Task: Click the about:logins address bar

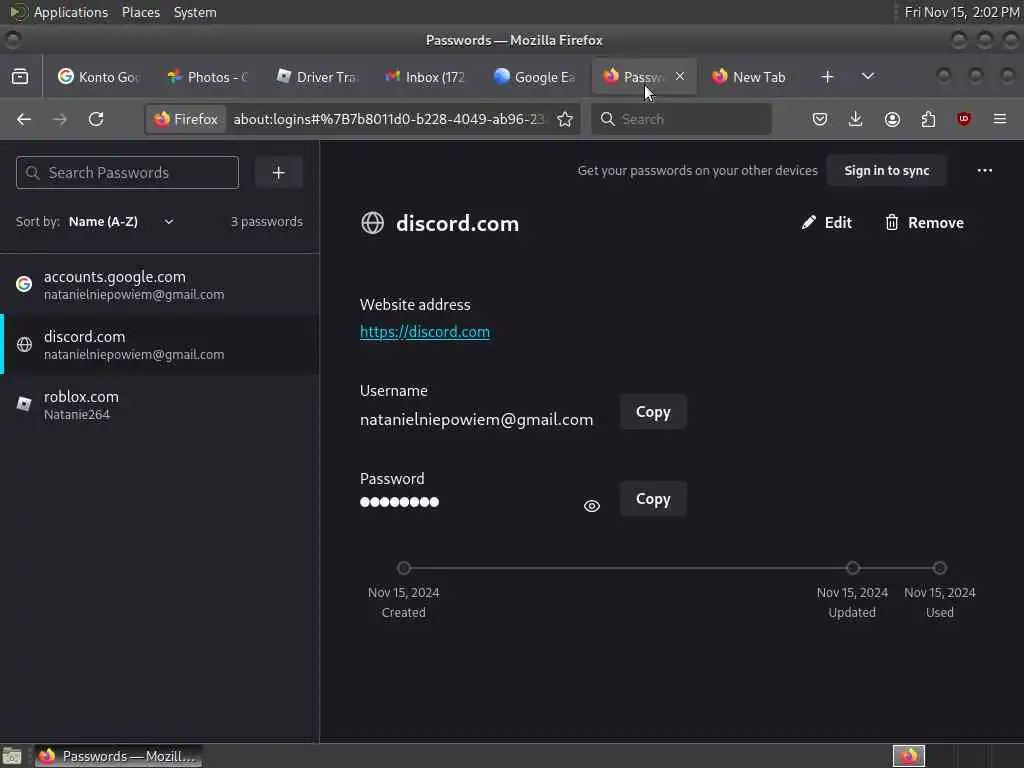Action: (x=389, y=119)
